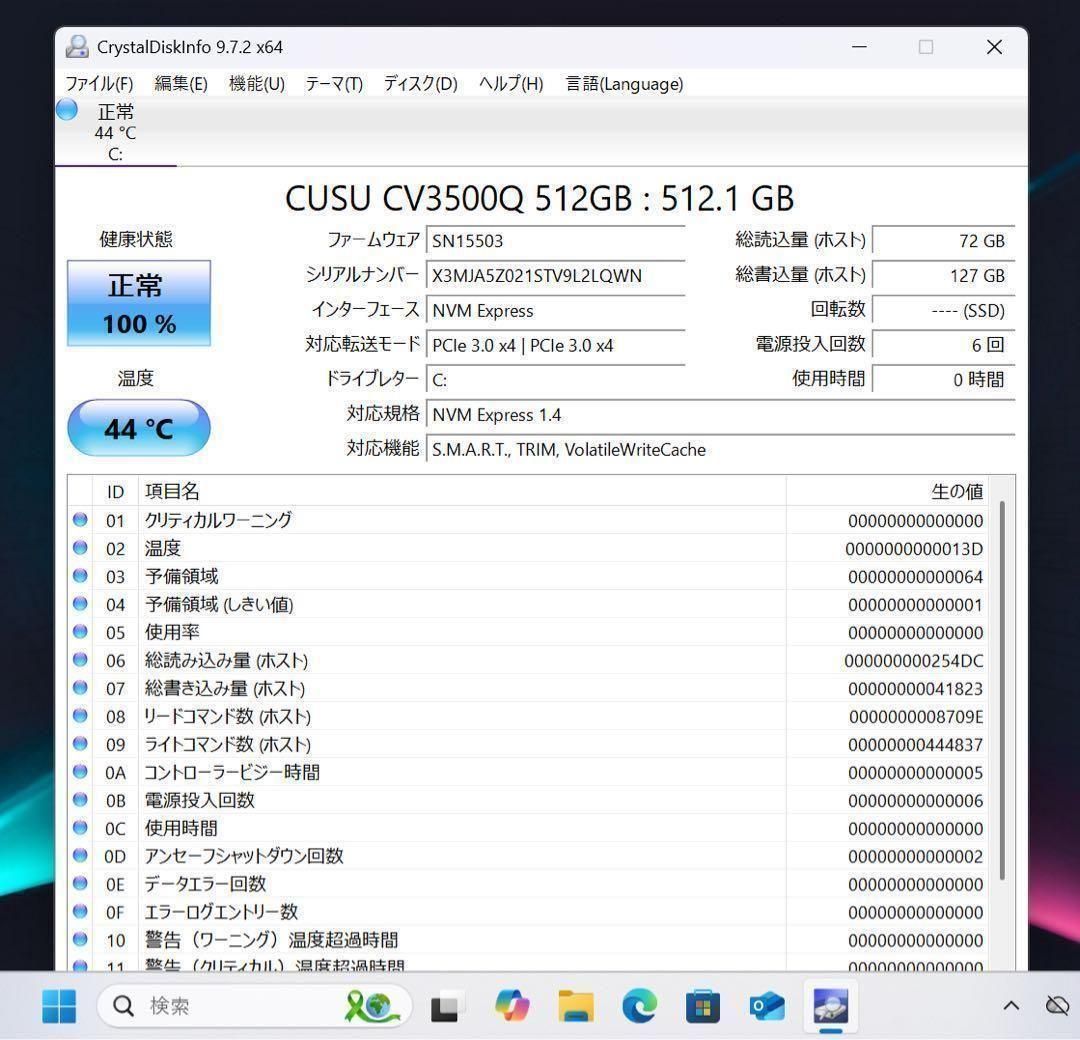Viewport: 1080px width, 1040px height.
Task: Open the 言語(Language) selection menu
Action: point(625,84)
